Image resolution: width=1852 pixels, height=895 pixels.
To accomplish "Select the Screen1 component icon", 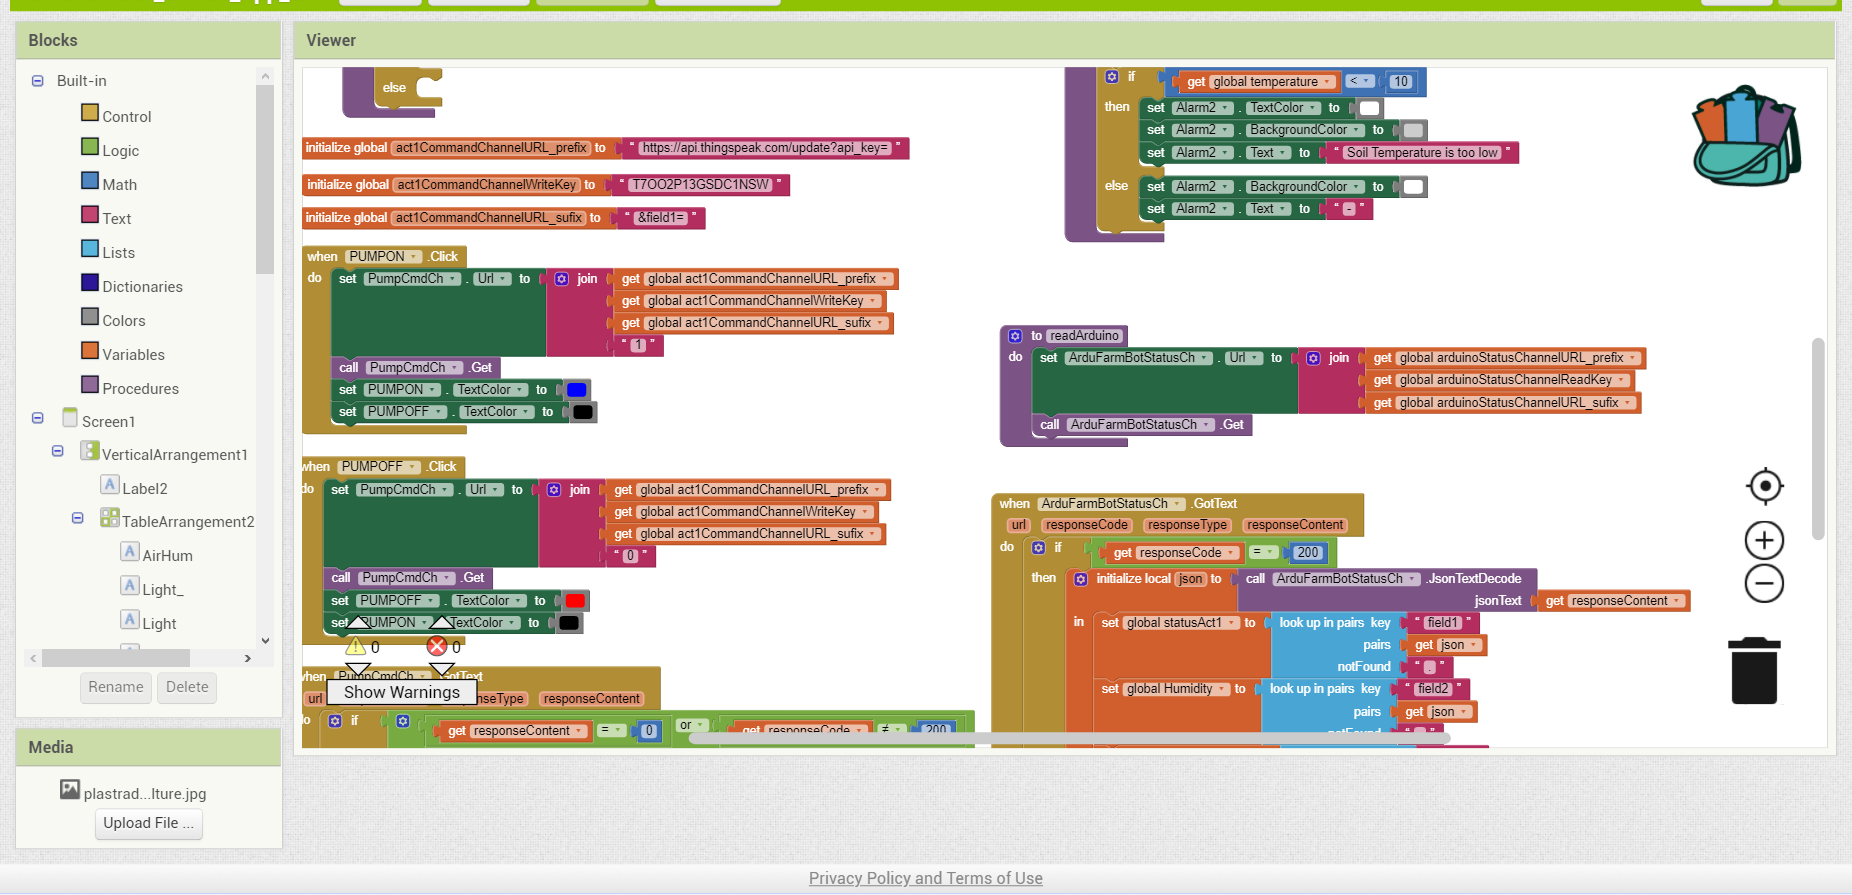I will point(70,417).
